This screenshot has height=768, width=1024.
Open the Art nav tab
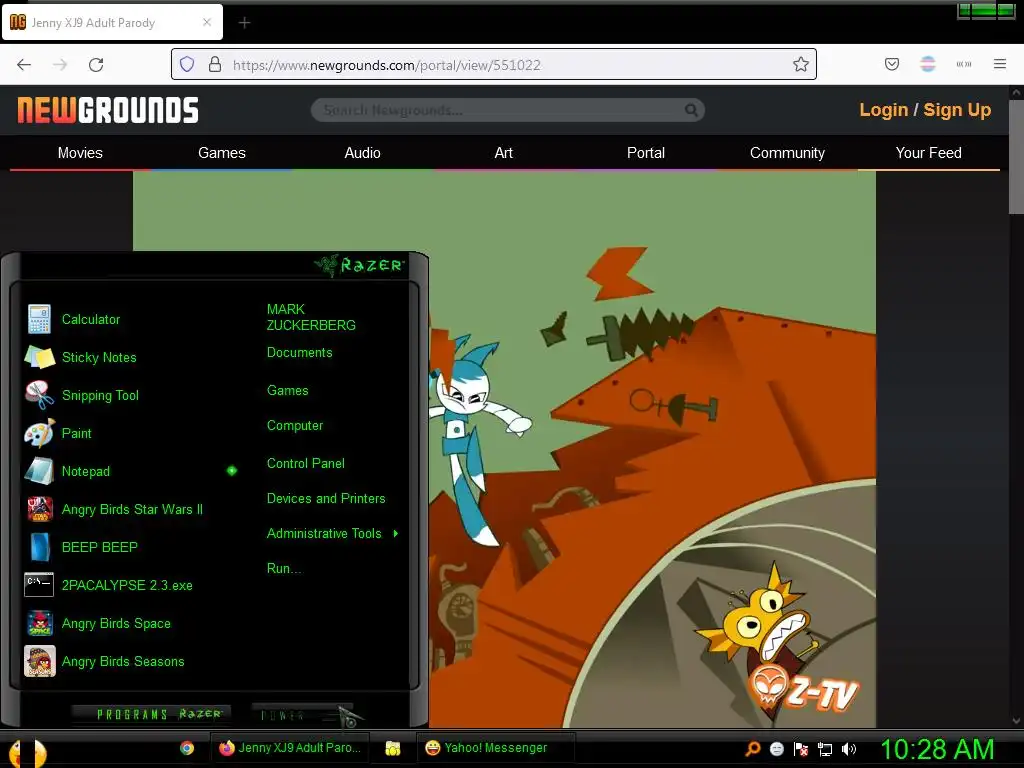coord(504,153)
